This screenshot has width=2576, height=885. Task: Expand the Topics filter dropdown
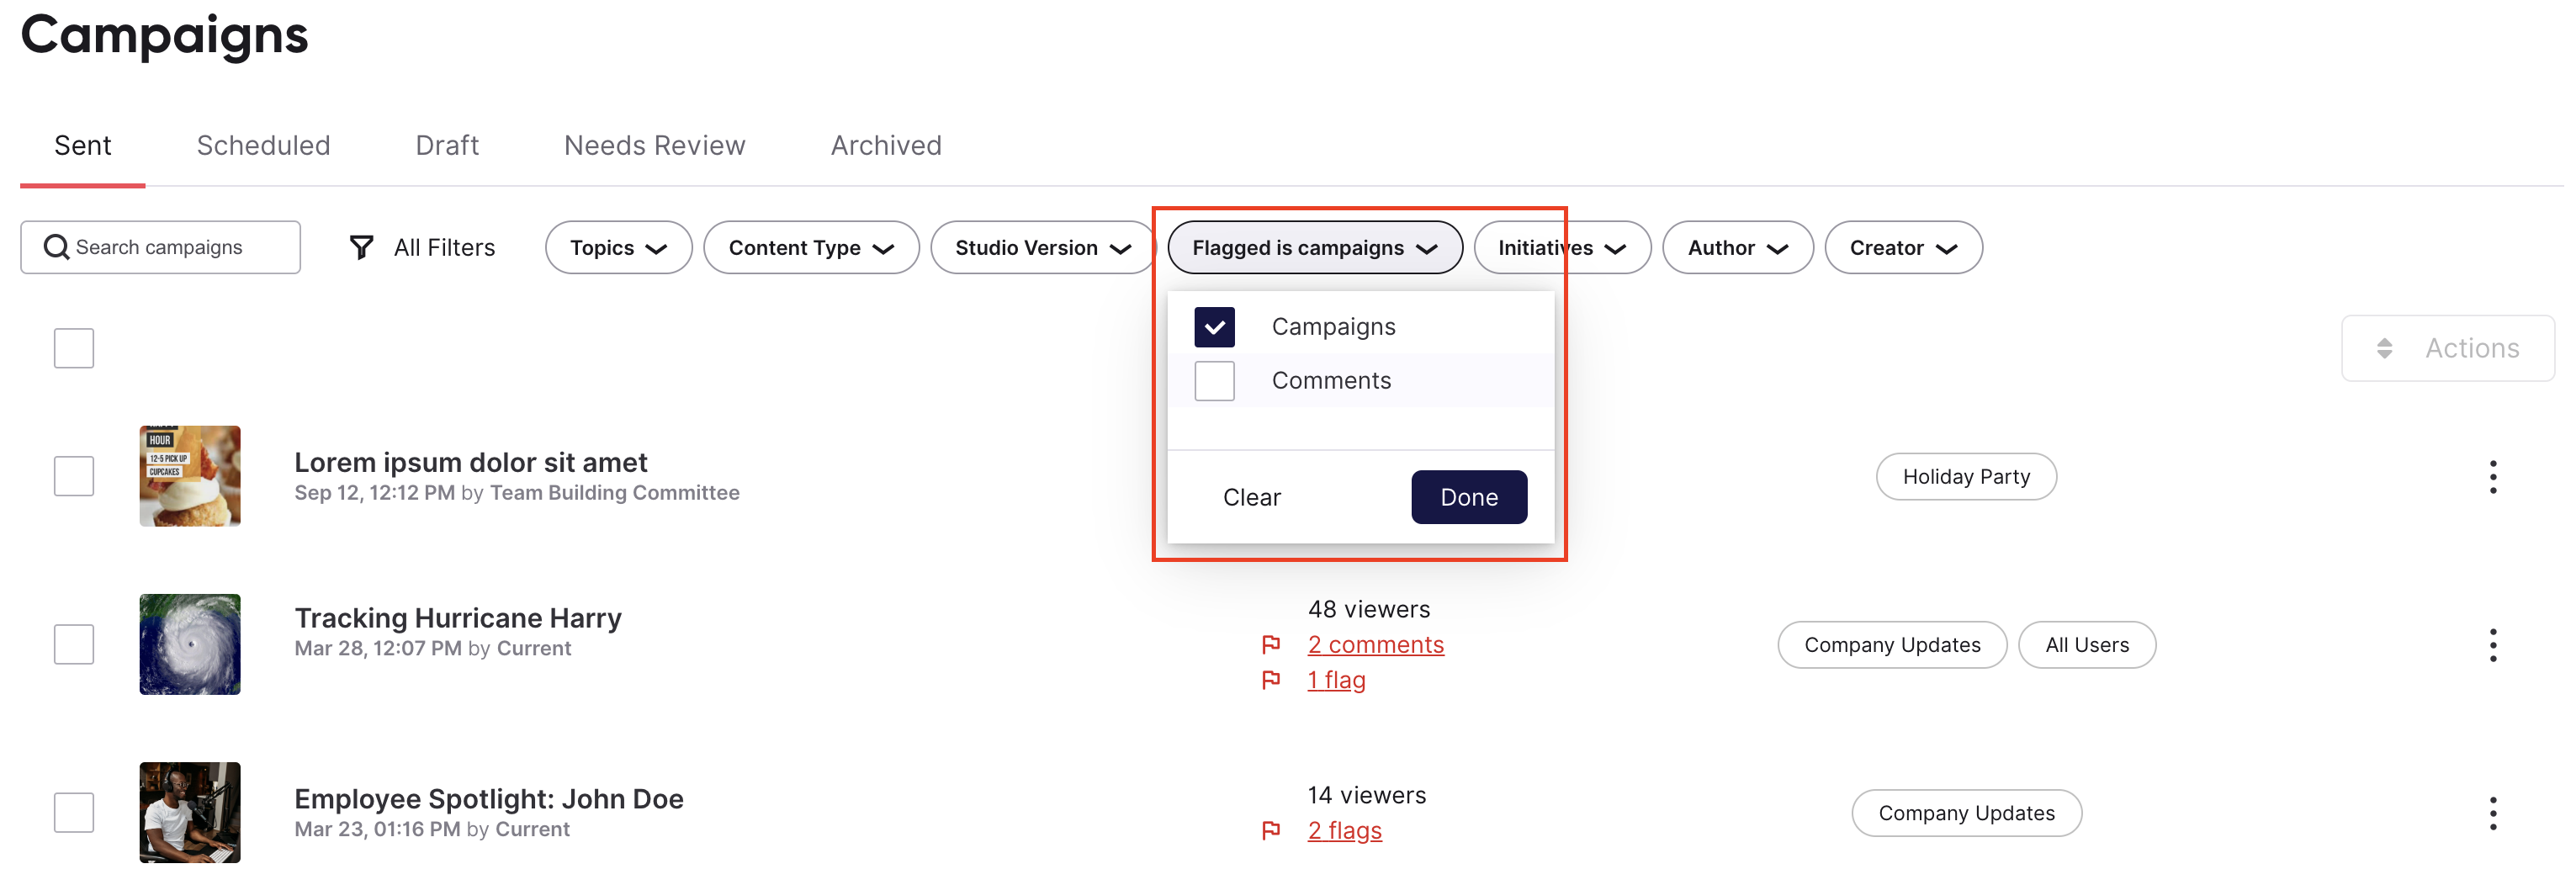tap(618, 247)
